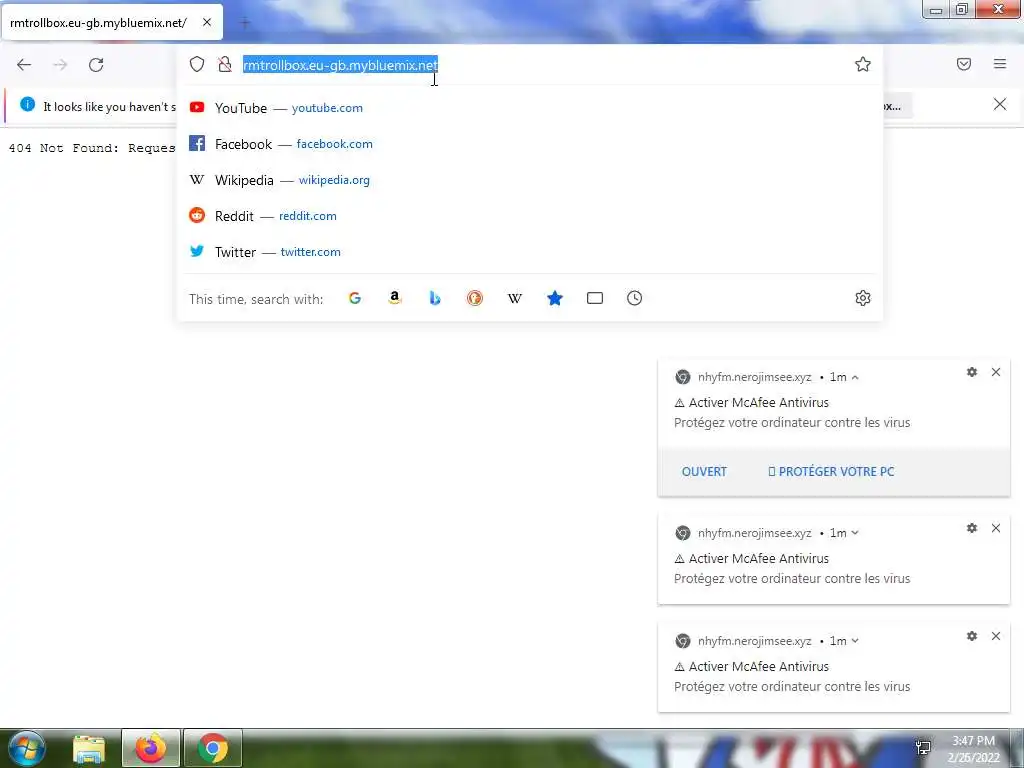The height and width of the screenshot is (768, 1024).
Task: Search this time with Bing
Action: tap(435, 298)
